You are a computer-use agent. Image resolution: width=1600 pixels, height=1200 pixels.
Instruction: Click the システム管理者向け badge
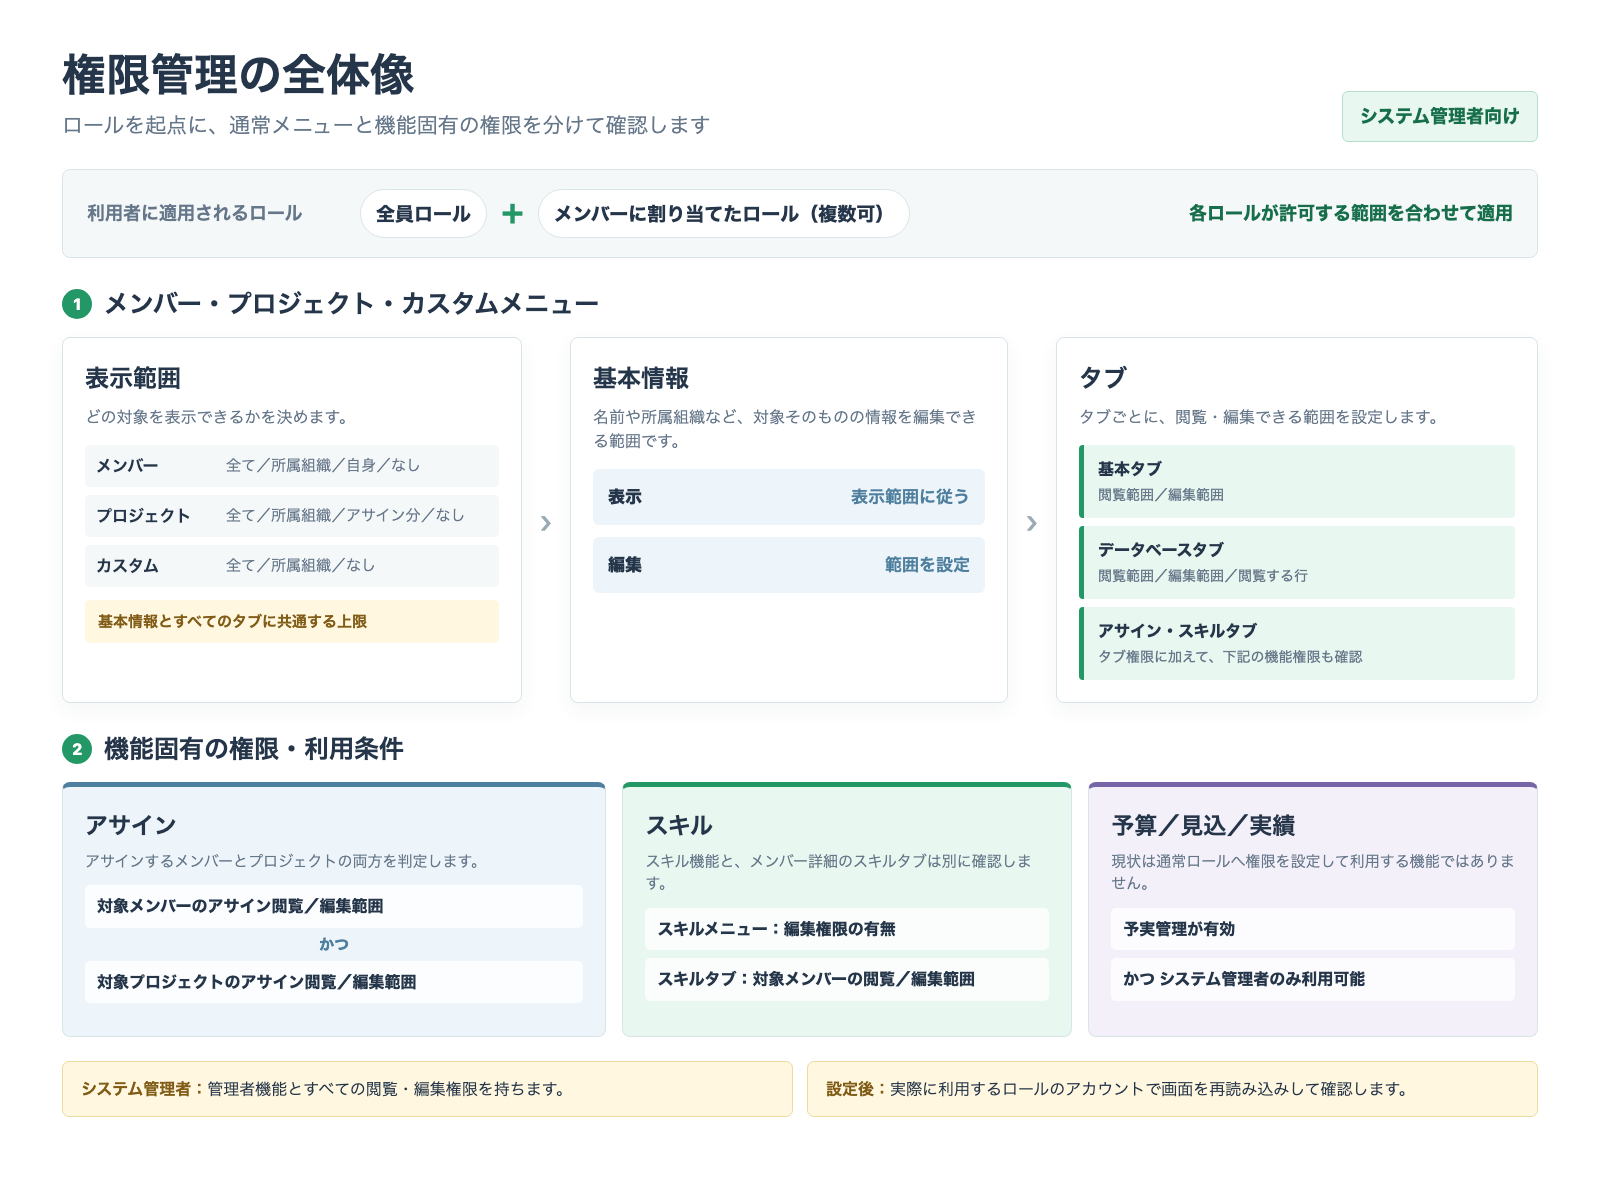pyautogui.click(x=1439, y=116)
